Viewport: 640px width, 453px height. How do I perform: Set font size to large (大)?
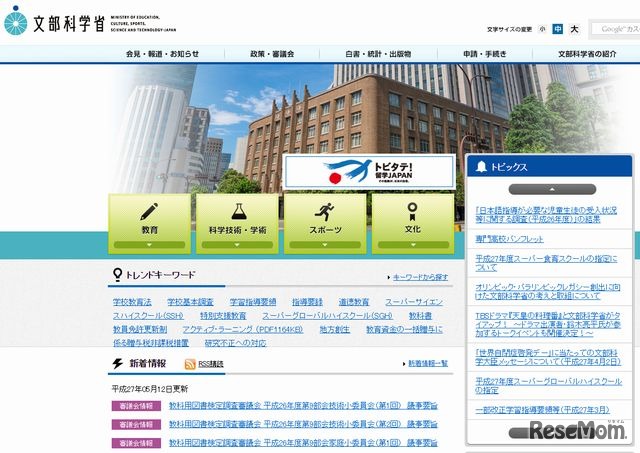point(574,29)
